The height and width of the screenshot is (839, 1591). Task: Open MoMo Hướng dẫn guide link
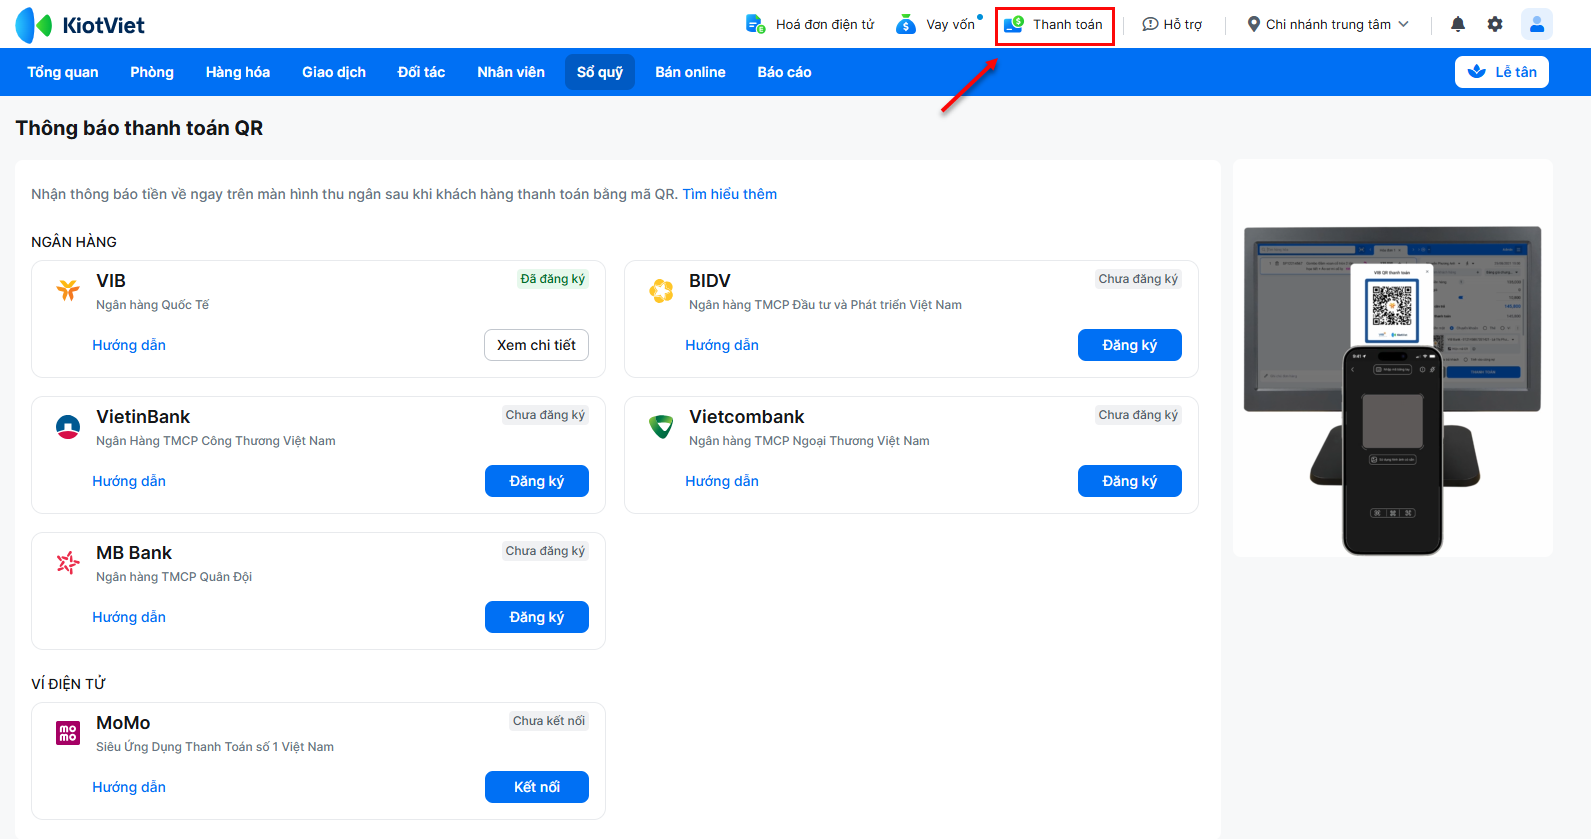pos(129,787)
